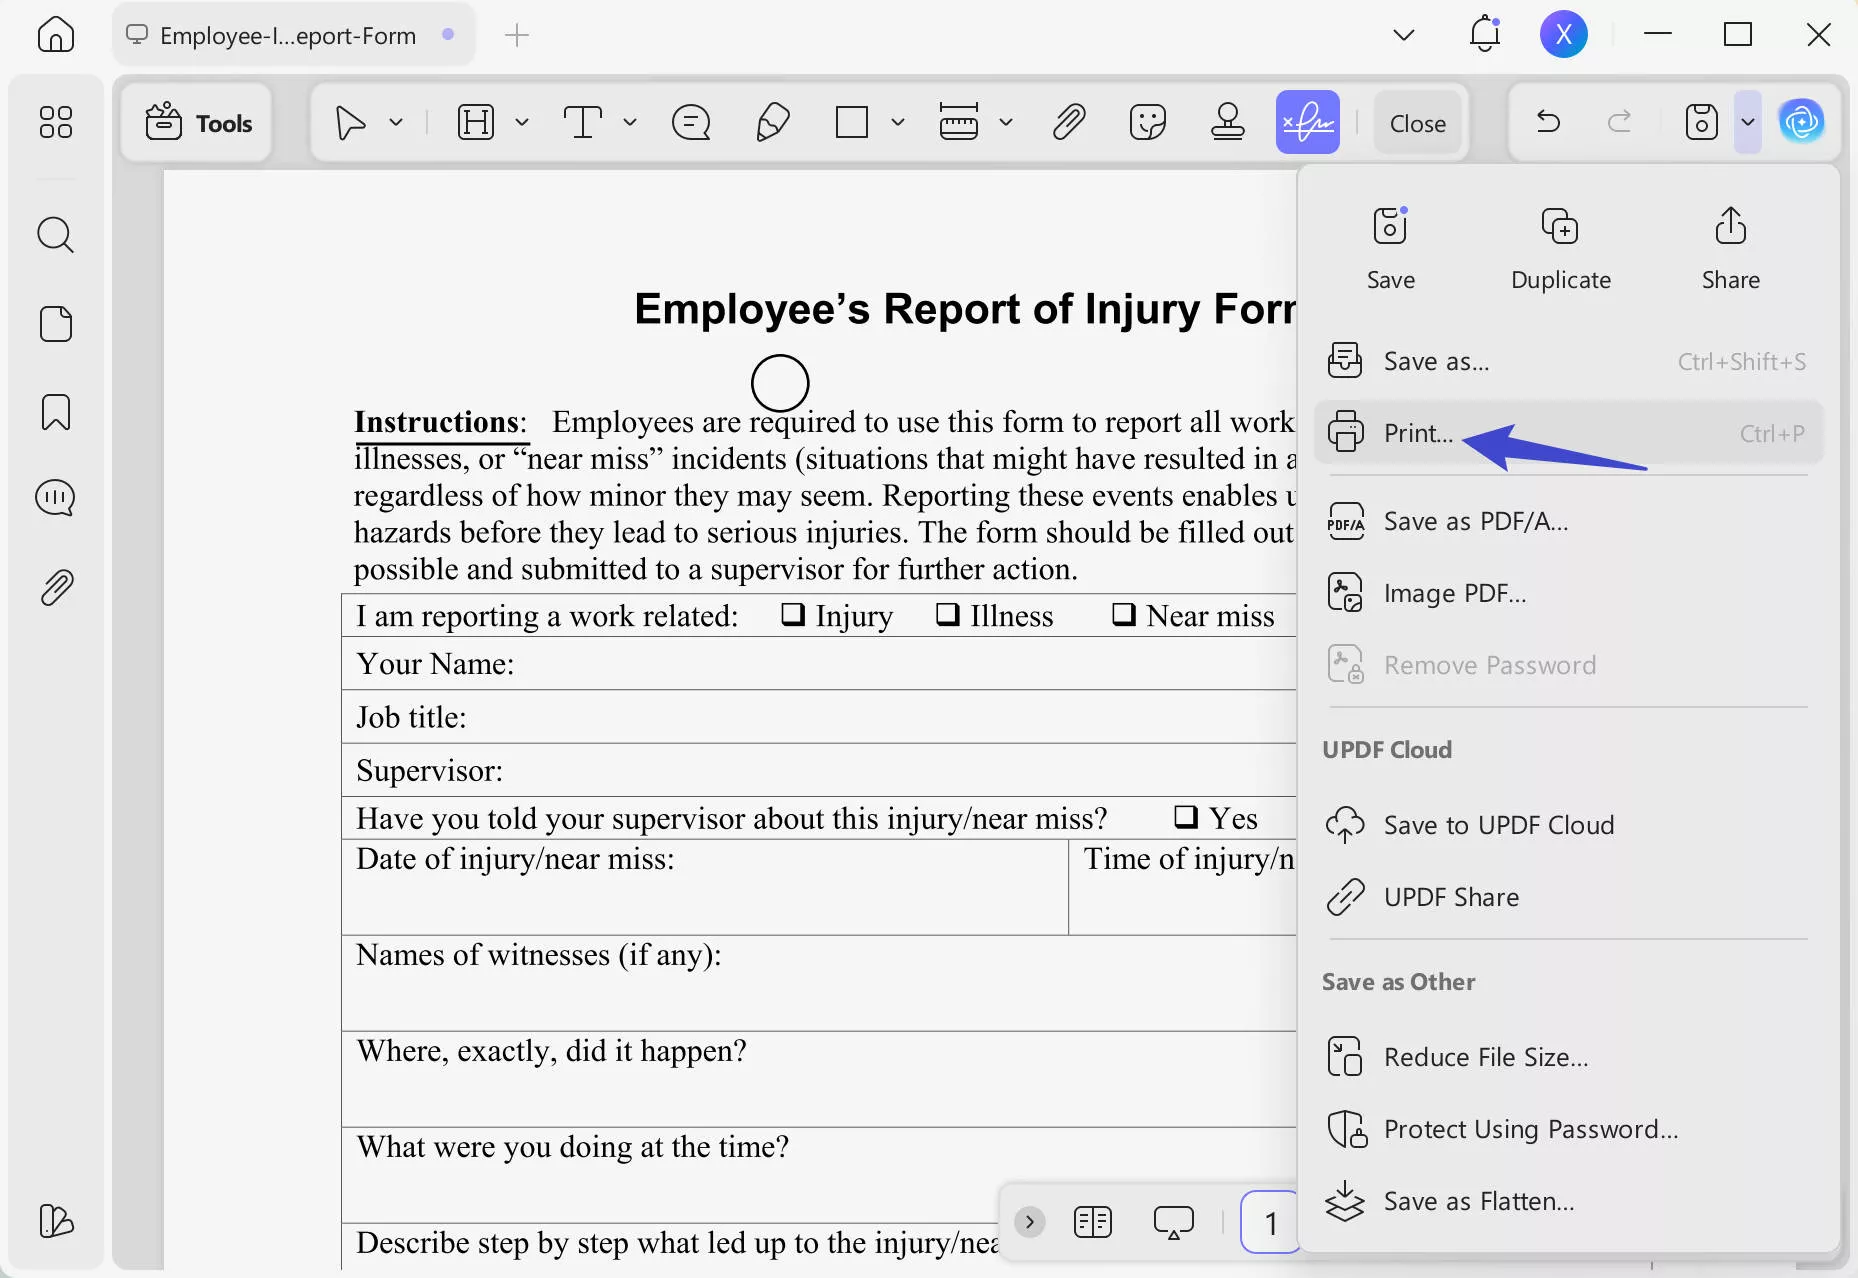This screenshot has width=1858, height=1278.
Task: Click the Close button in the toolbar
Action: [x=1417, y=122]
